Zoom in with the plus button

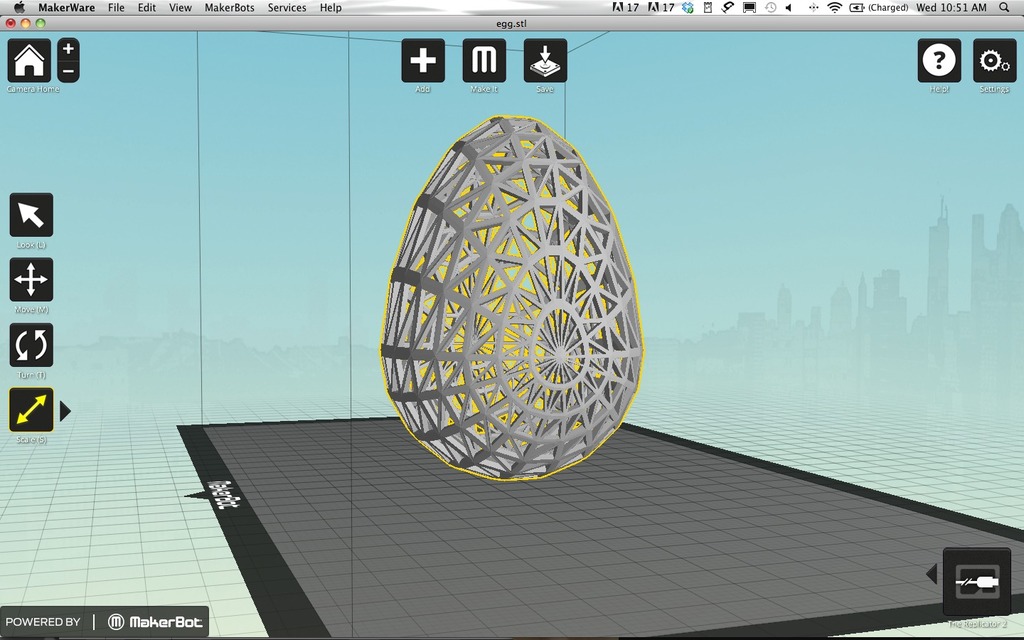[69, 49]
